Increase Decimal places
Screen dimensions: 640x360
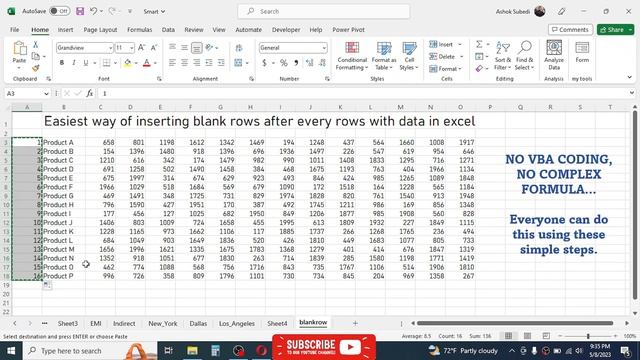[x=309, y=63]
